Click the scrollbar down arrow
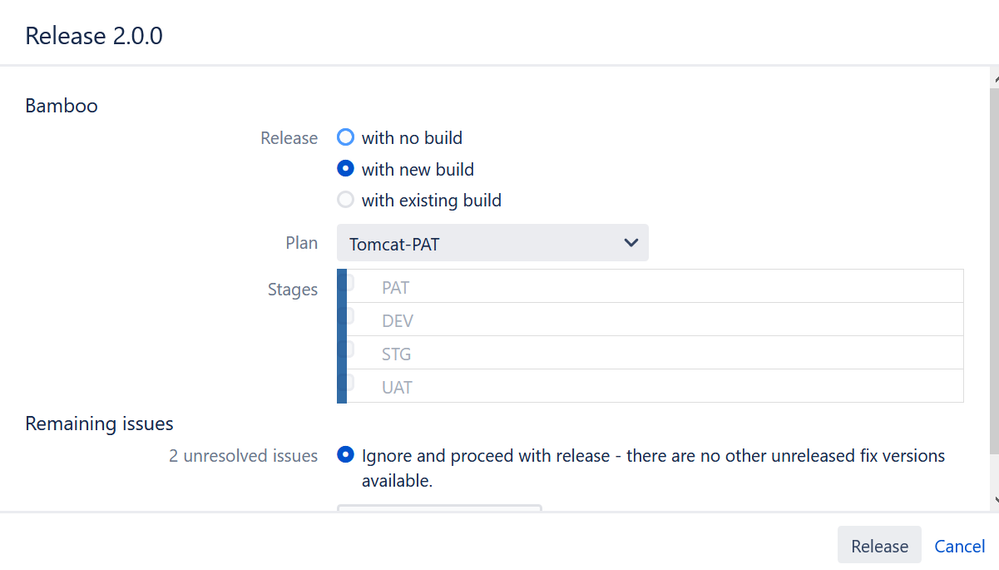This screenshot has height=570, width=999. (995, 501)
